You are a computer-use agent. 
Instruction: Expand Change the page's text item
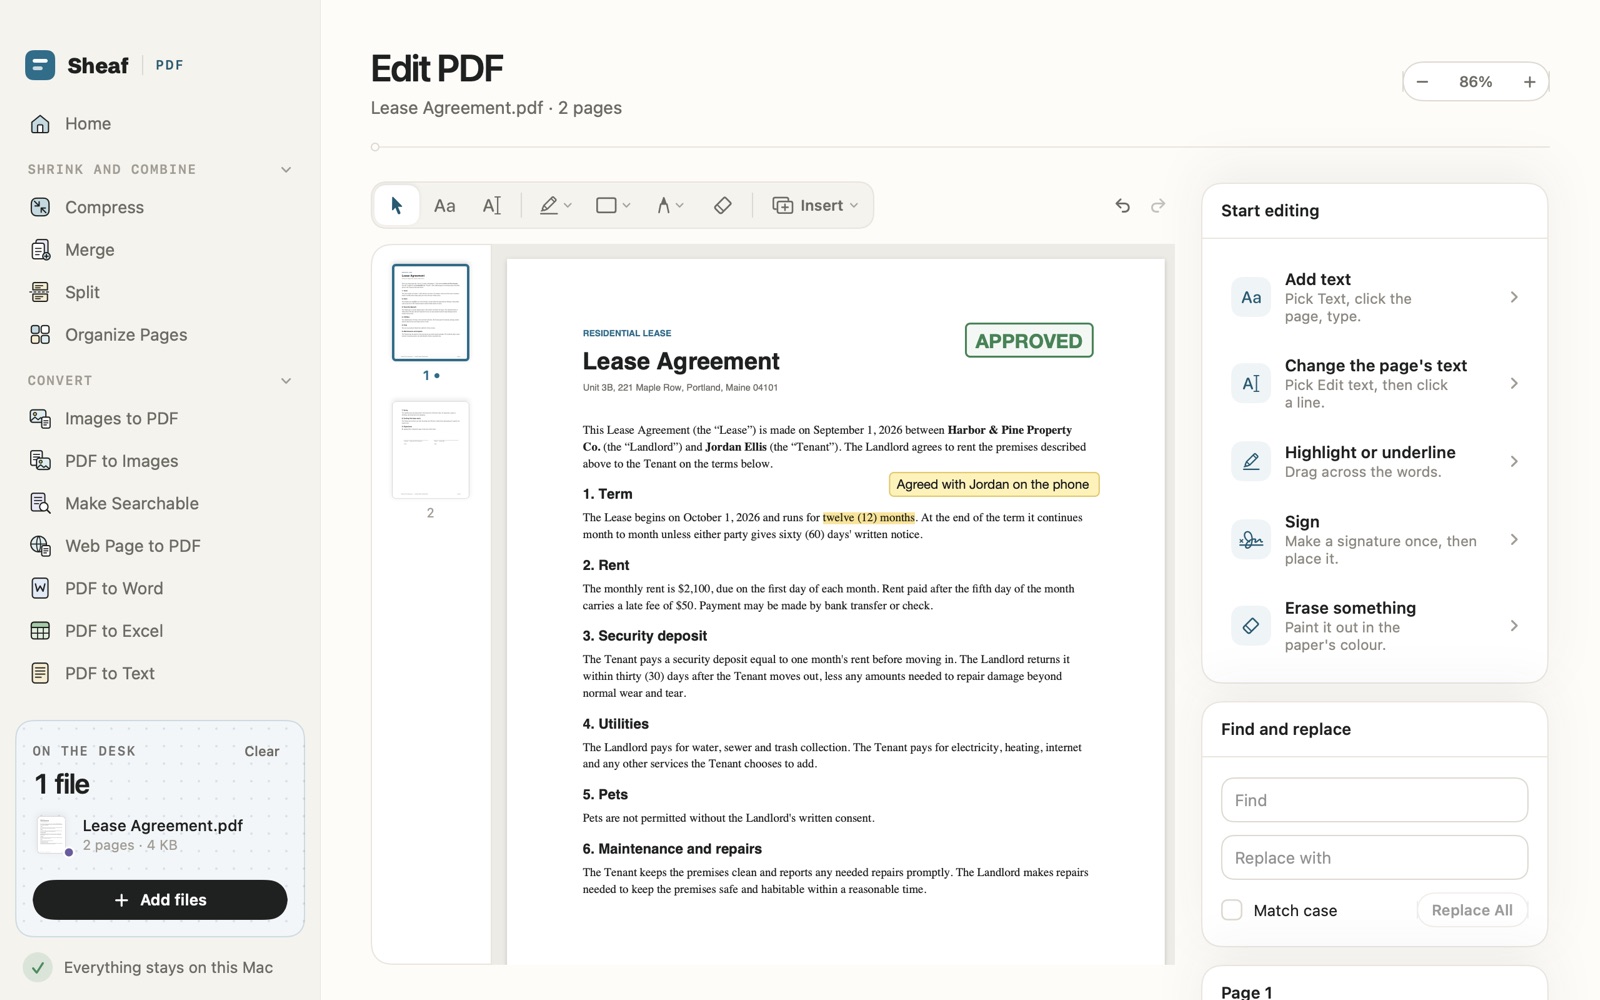coord(1374,383)
